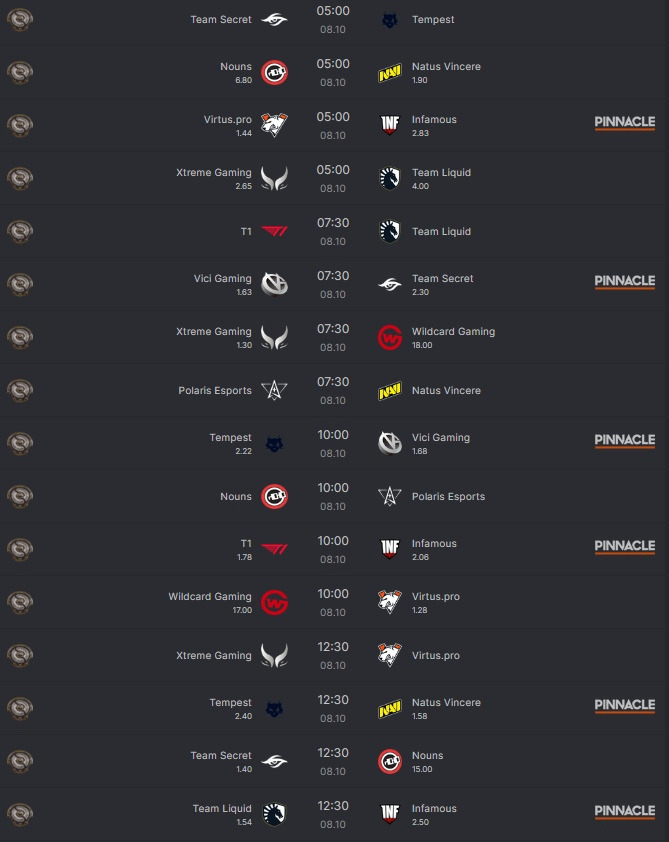The image size is (669, 842).
Task: Click Xtreme Gaming logo in match against Team Liquid
Action: (x=274, y=179)
